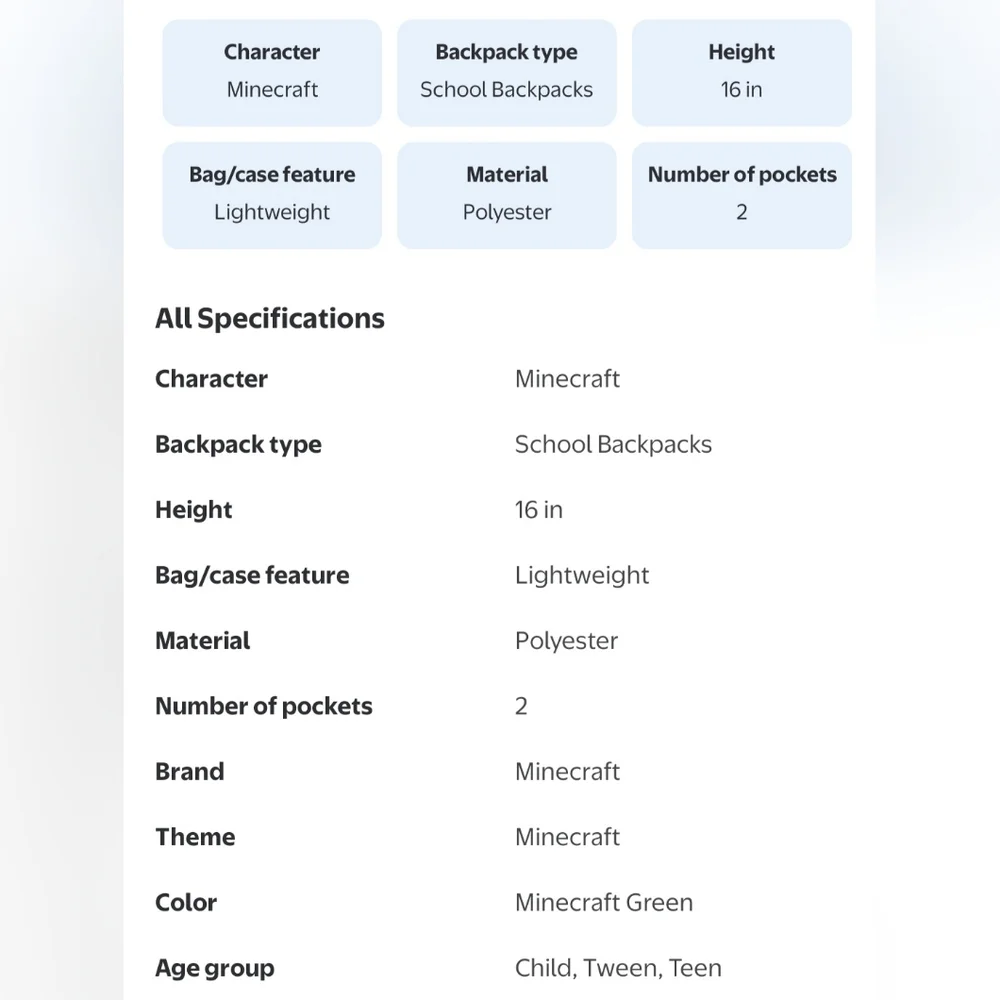Image resolution: width=1000 pixels, height=1000 pixels.
Task: Click the Color row label
Action: [186, 902]
